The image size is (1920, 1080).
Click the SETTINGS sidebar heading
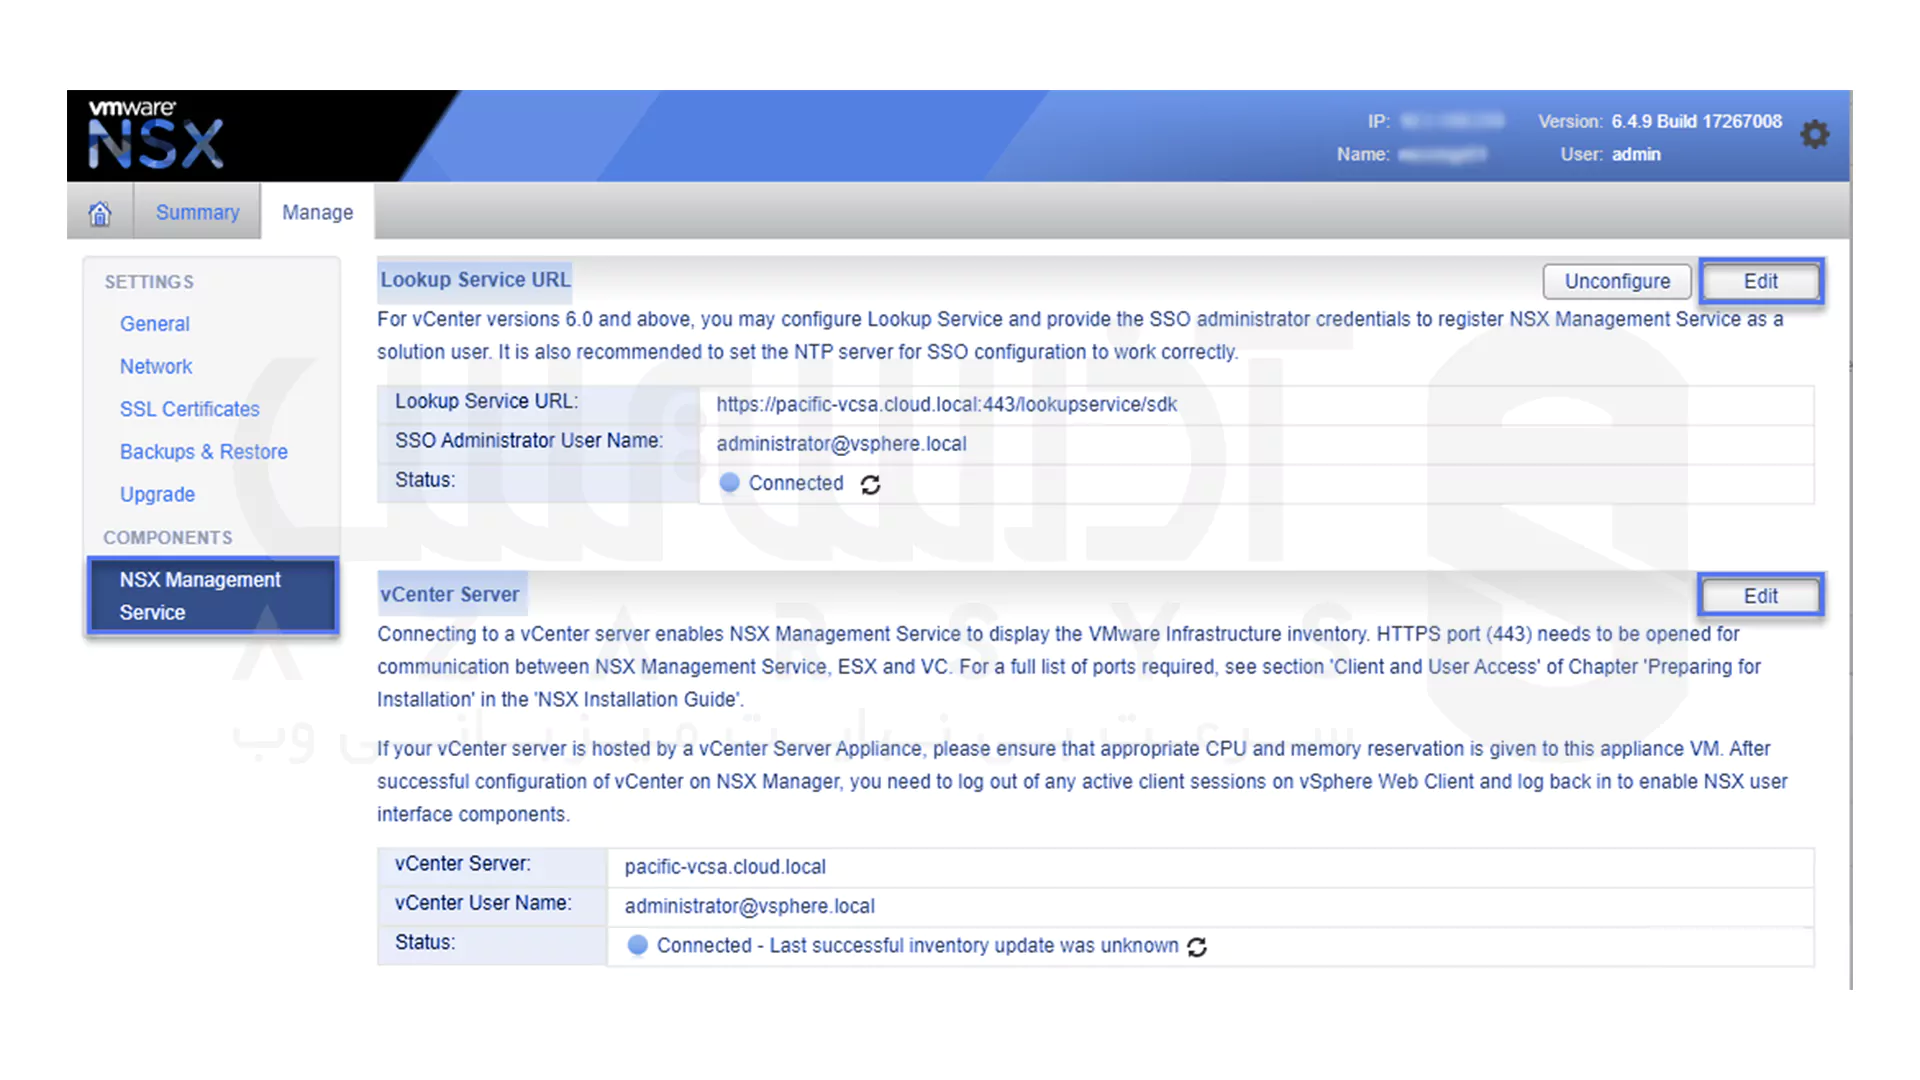149,282
